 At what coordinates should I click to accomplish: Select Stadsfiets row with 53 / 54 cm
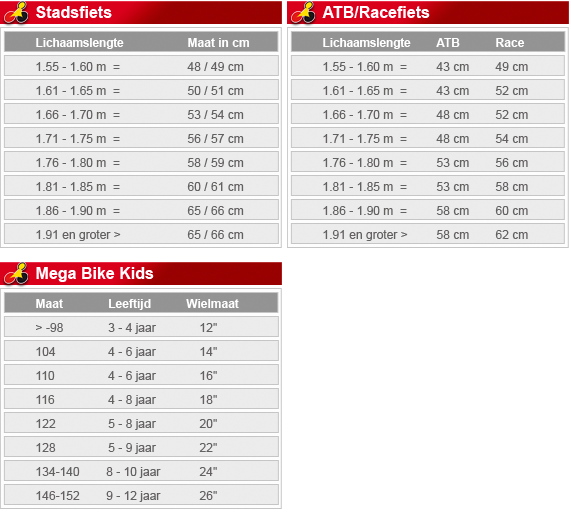click(x=141, y=114)
